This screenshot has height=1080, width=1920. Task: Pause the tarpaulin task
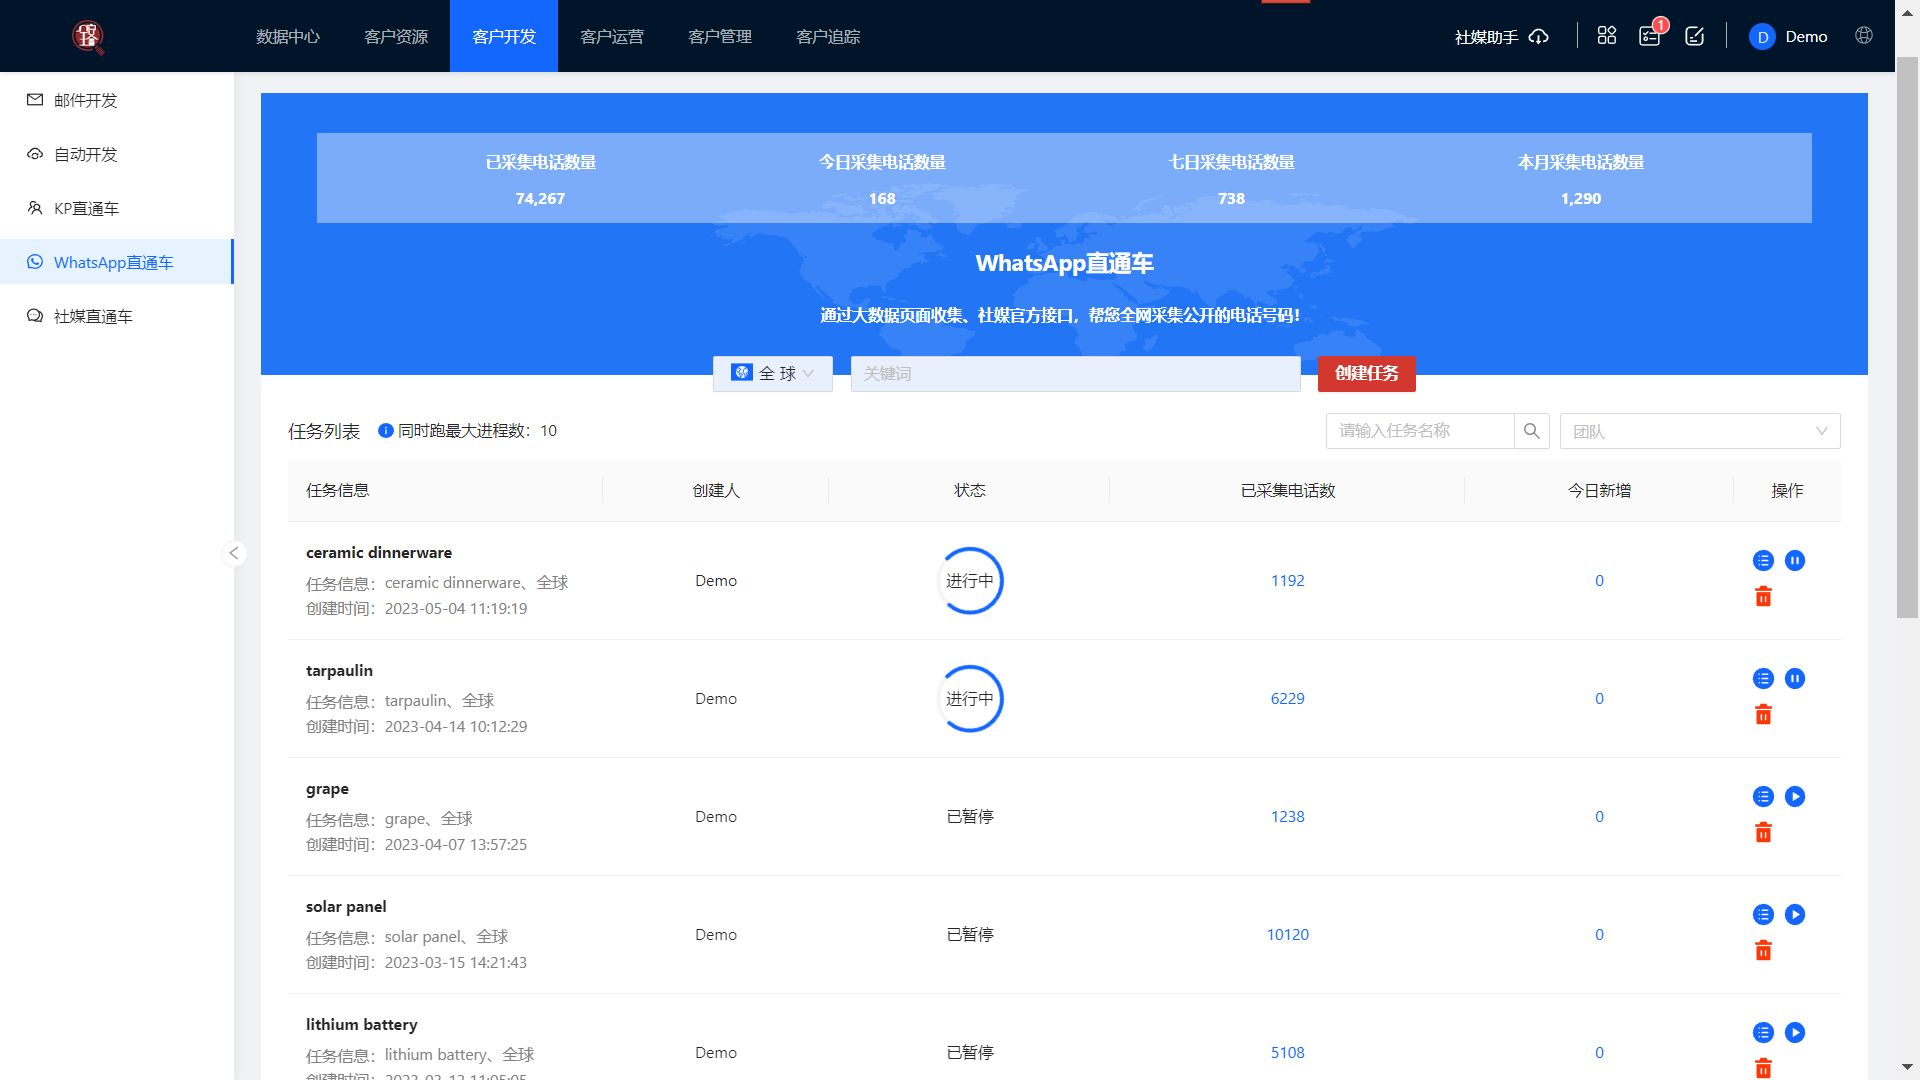(1795, 679)
